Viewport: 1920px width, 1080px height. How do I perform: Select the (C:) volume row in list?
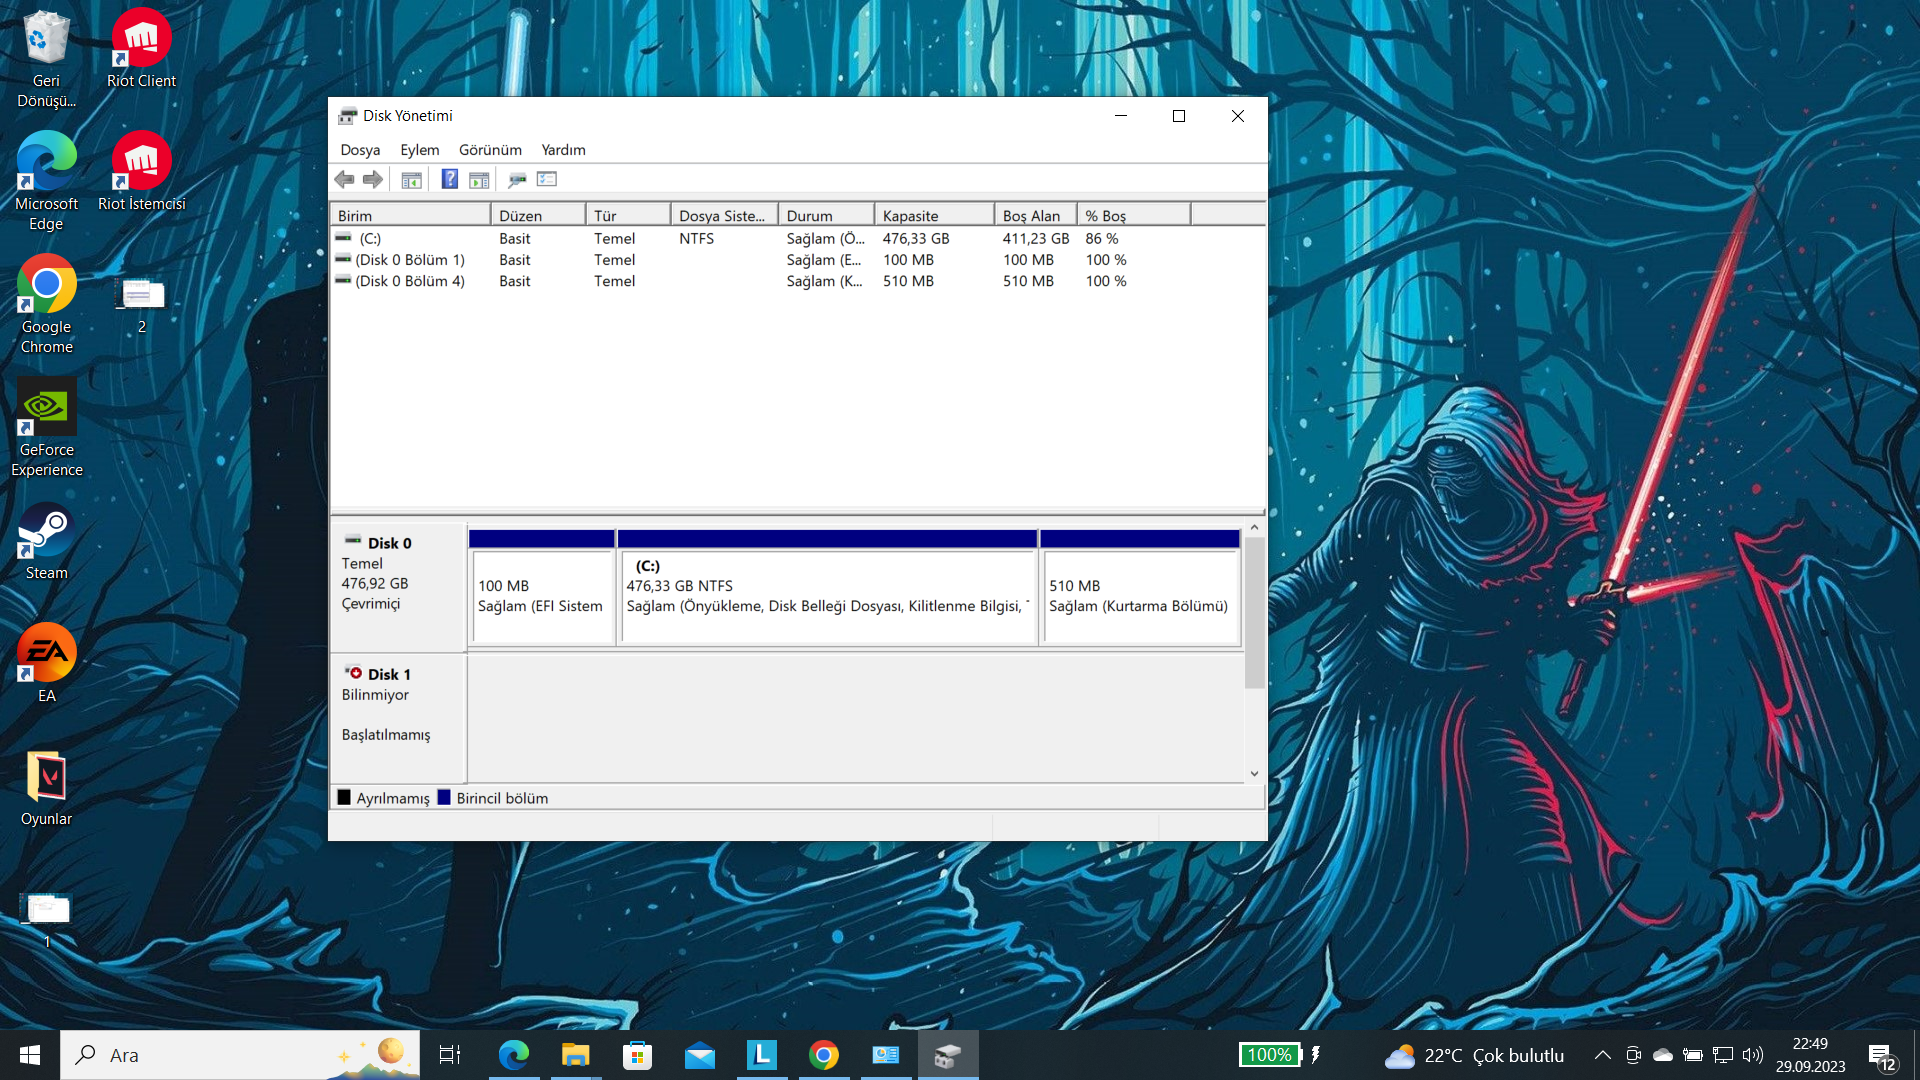click(x=371, y=239)
